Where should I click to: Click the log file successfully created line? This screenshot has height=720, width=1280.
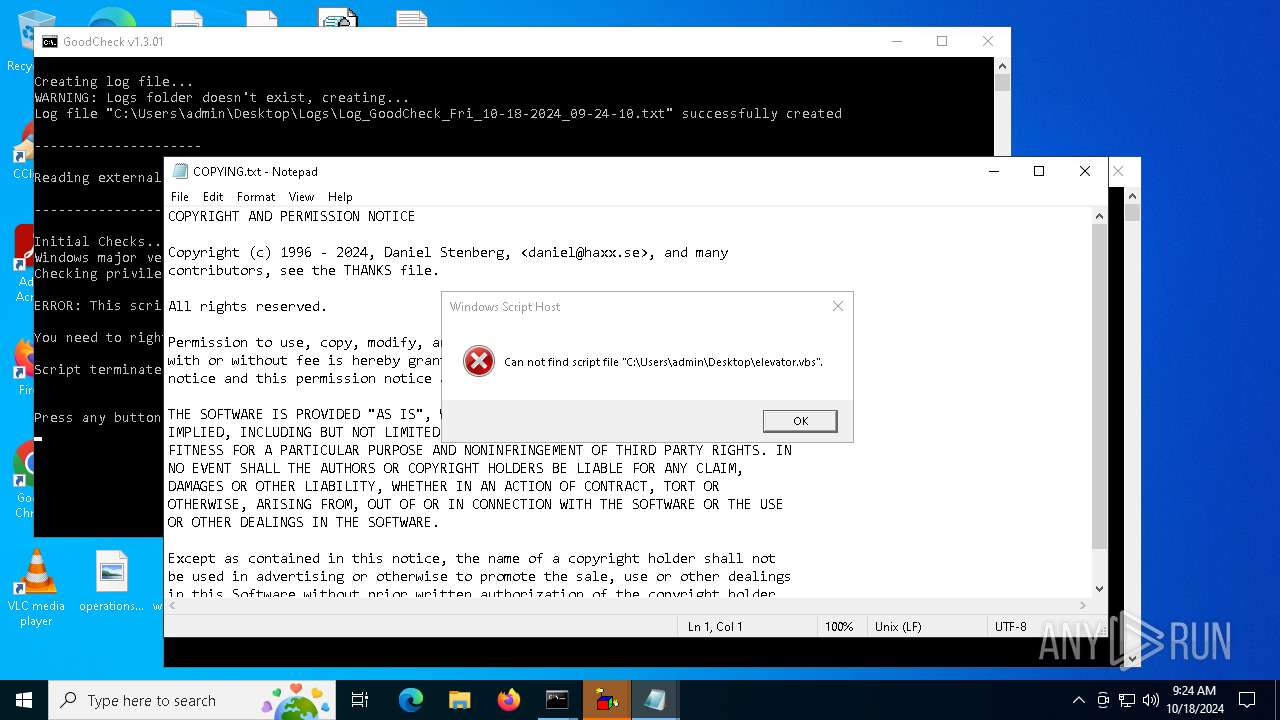[438, 113]
